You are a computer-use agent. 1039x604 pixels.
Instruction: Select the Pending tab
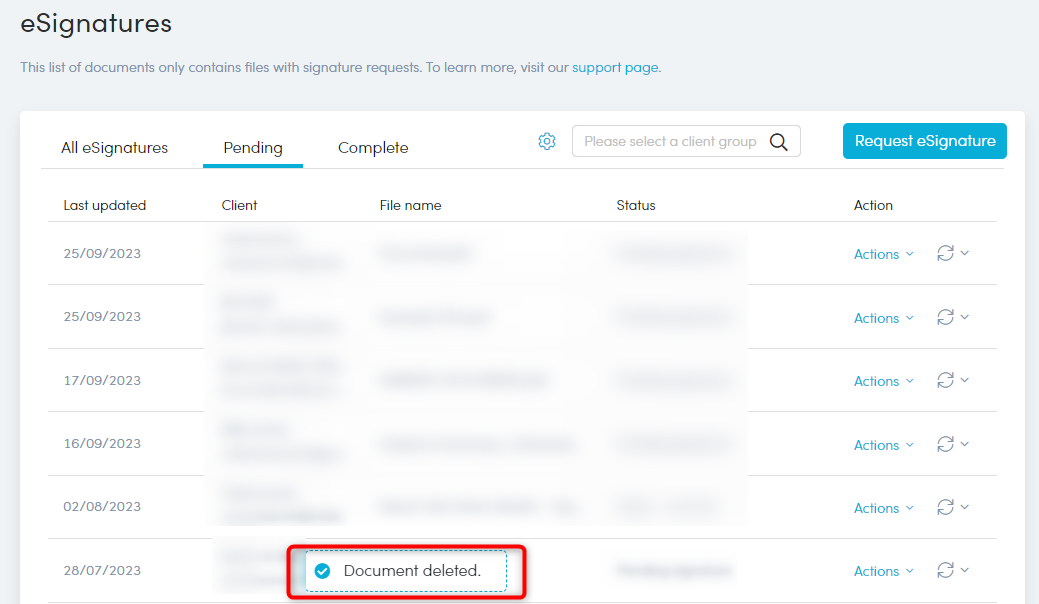(253, 147)
